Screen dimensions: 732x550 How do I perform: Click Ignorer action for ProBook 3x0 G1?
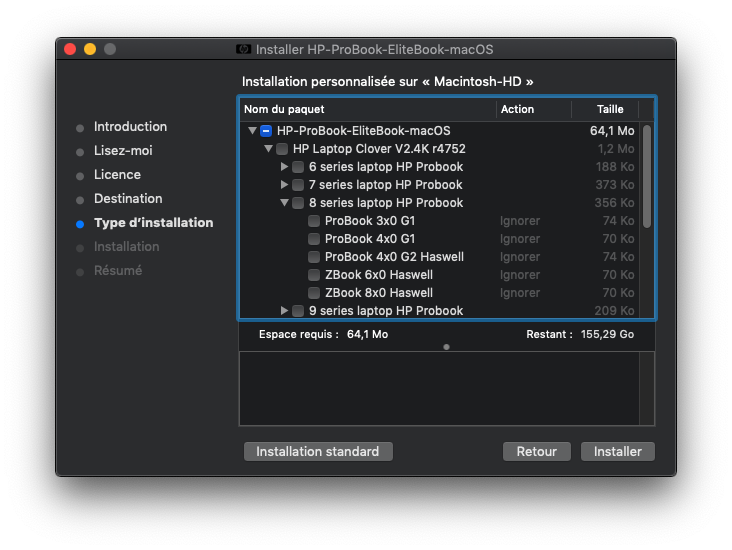[520, 221]
